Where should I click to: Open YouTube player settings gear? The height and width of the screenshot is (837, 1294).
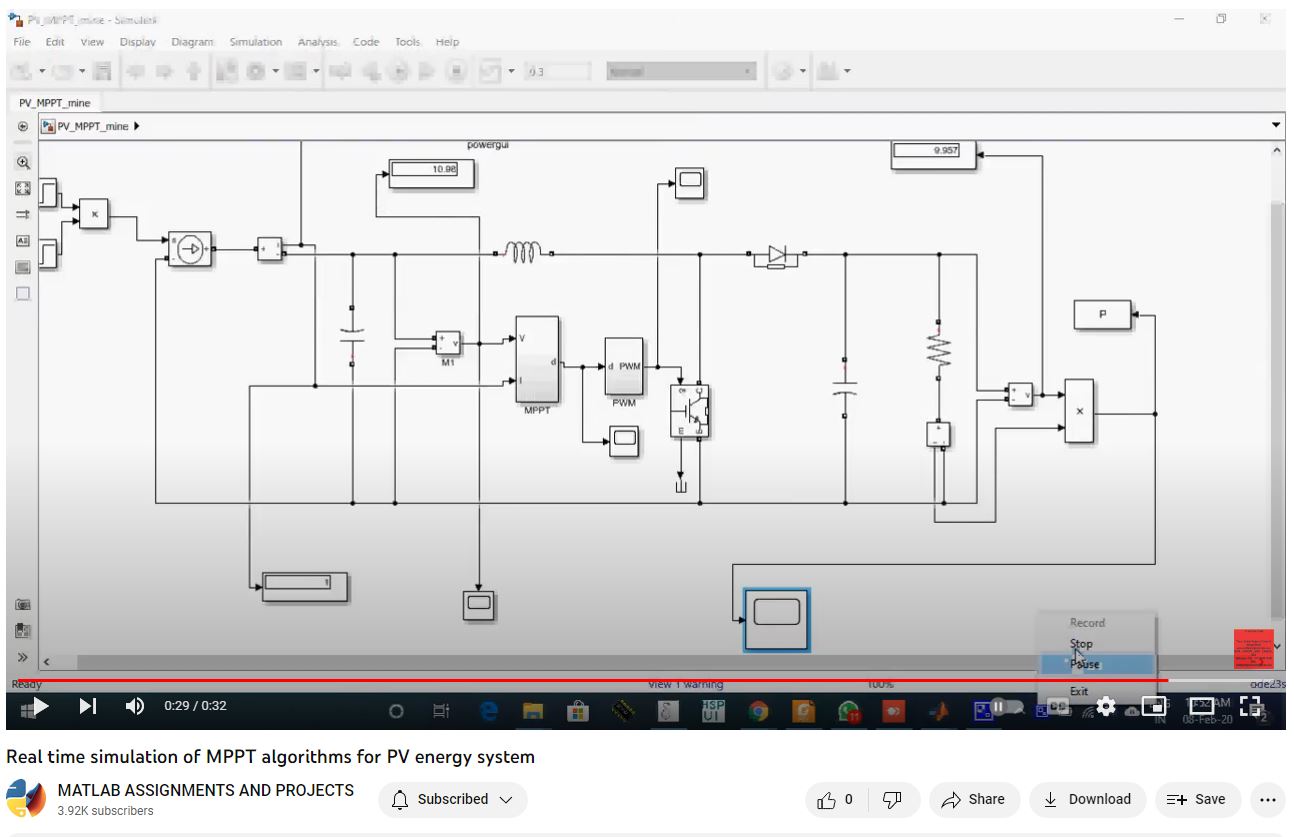pos(1105,706)
